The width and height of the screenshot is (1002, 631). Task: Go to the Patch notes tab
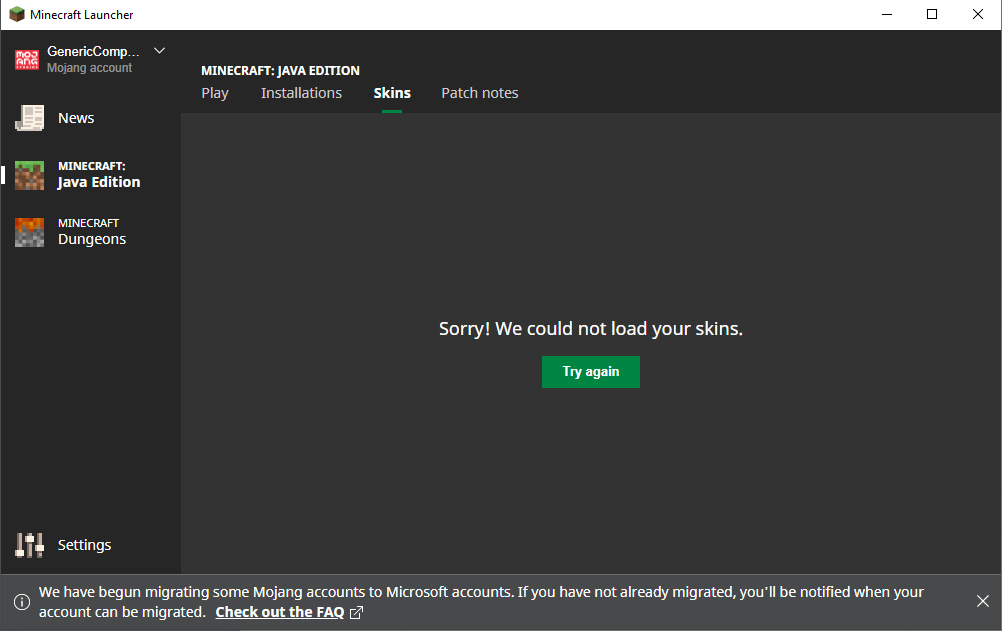(480, 93)
